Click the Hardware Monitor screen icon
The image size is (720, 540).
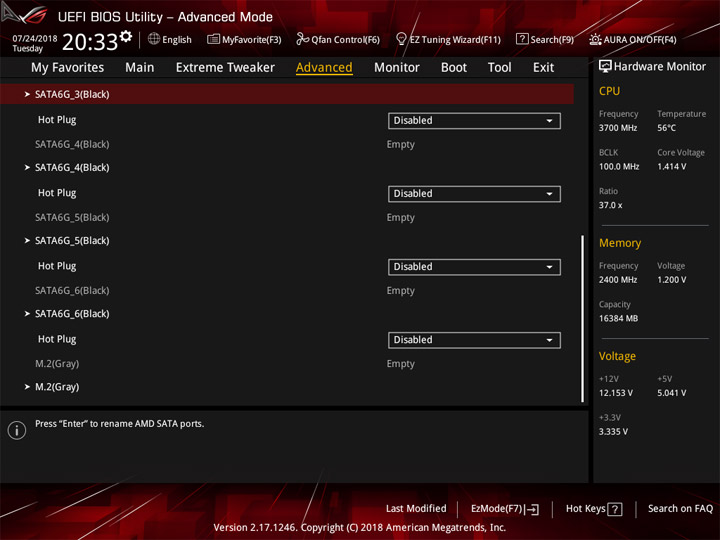(605, 66)
